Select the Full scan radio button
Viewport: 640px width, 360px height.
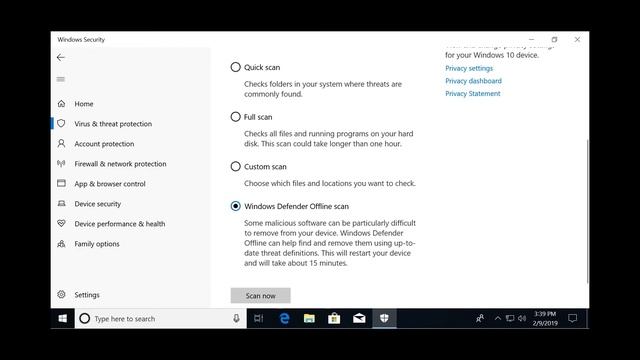pos(236,117)
